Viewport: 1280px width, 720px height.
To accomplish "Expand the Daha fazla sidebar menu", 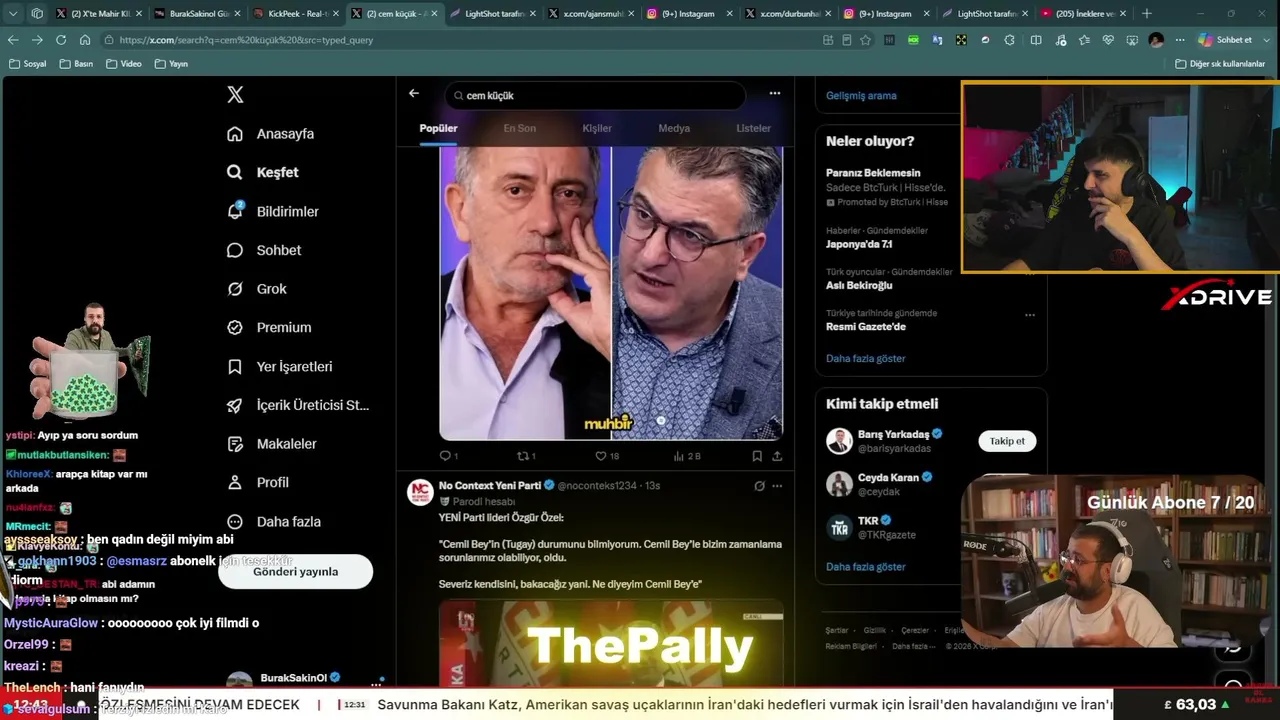I will 274,522.
